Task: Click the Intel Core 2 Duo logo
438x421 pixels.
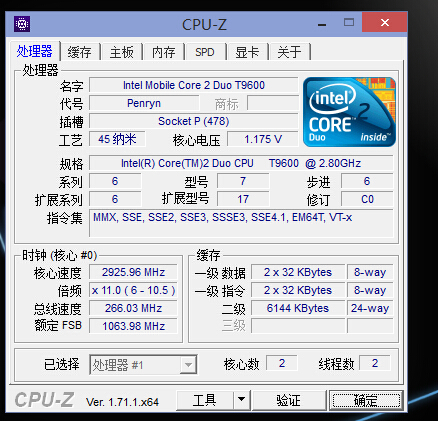Action: [x=349, y=112]
